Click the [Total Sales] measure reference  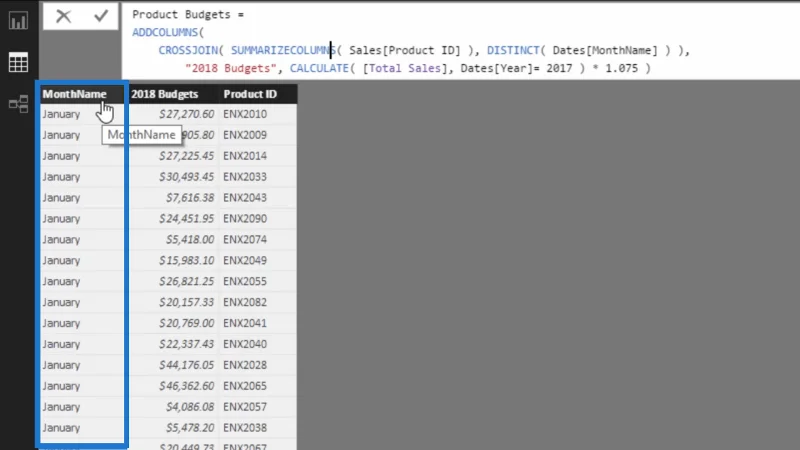[x=405, y=68]
